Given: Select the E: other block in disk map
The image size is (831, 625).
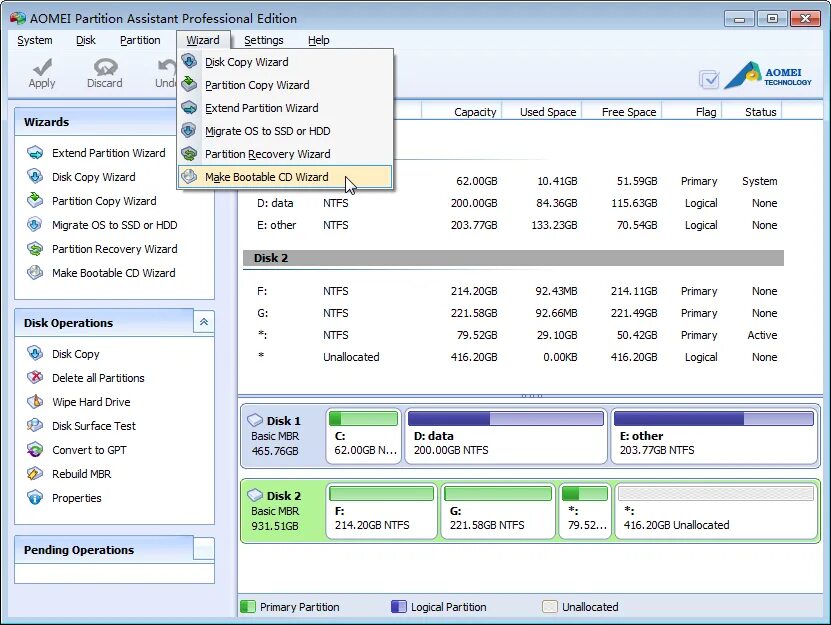Looking at the screenshot, I should pyautogui.click(x=713, y=435).
